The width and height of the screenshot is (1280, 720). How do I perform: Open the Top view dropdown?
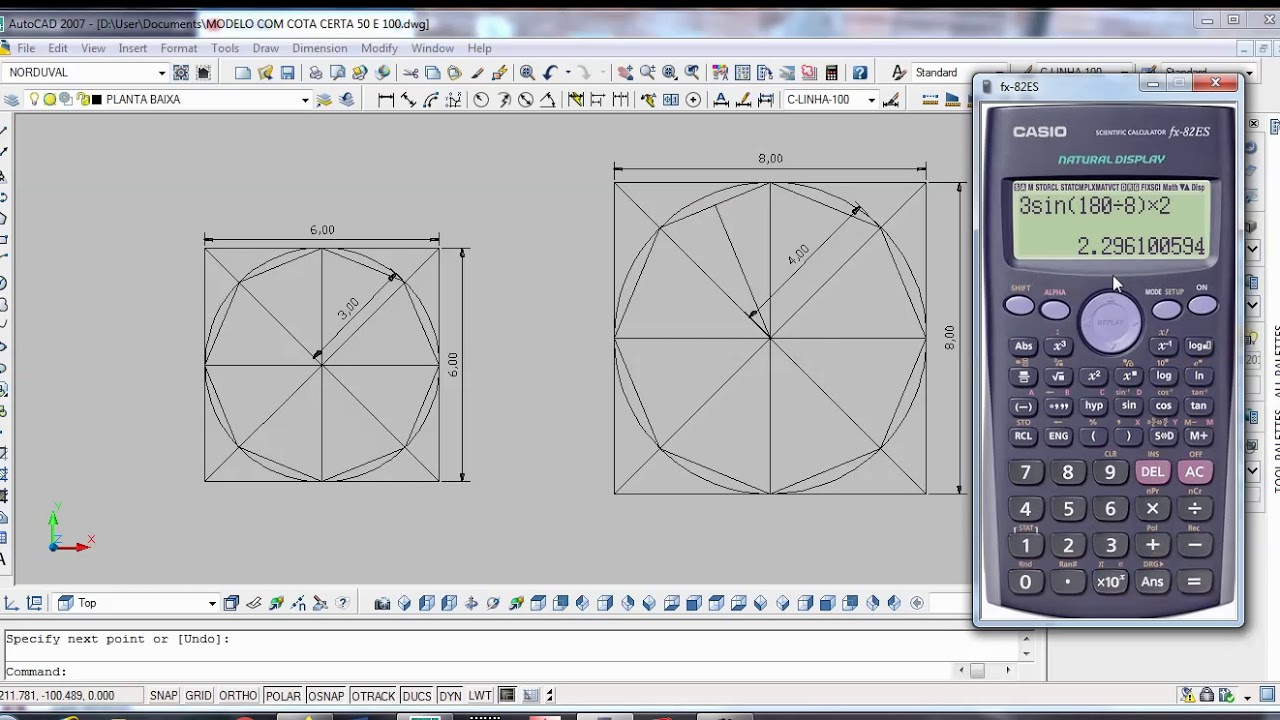point(212,603)
